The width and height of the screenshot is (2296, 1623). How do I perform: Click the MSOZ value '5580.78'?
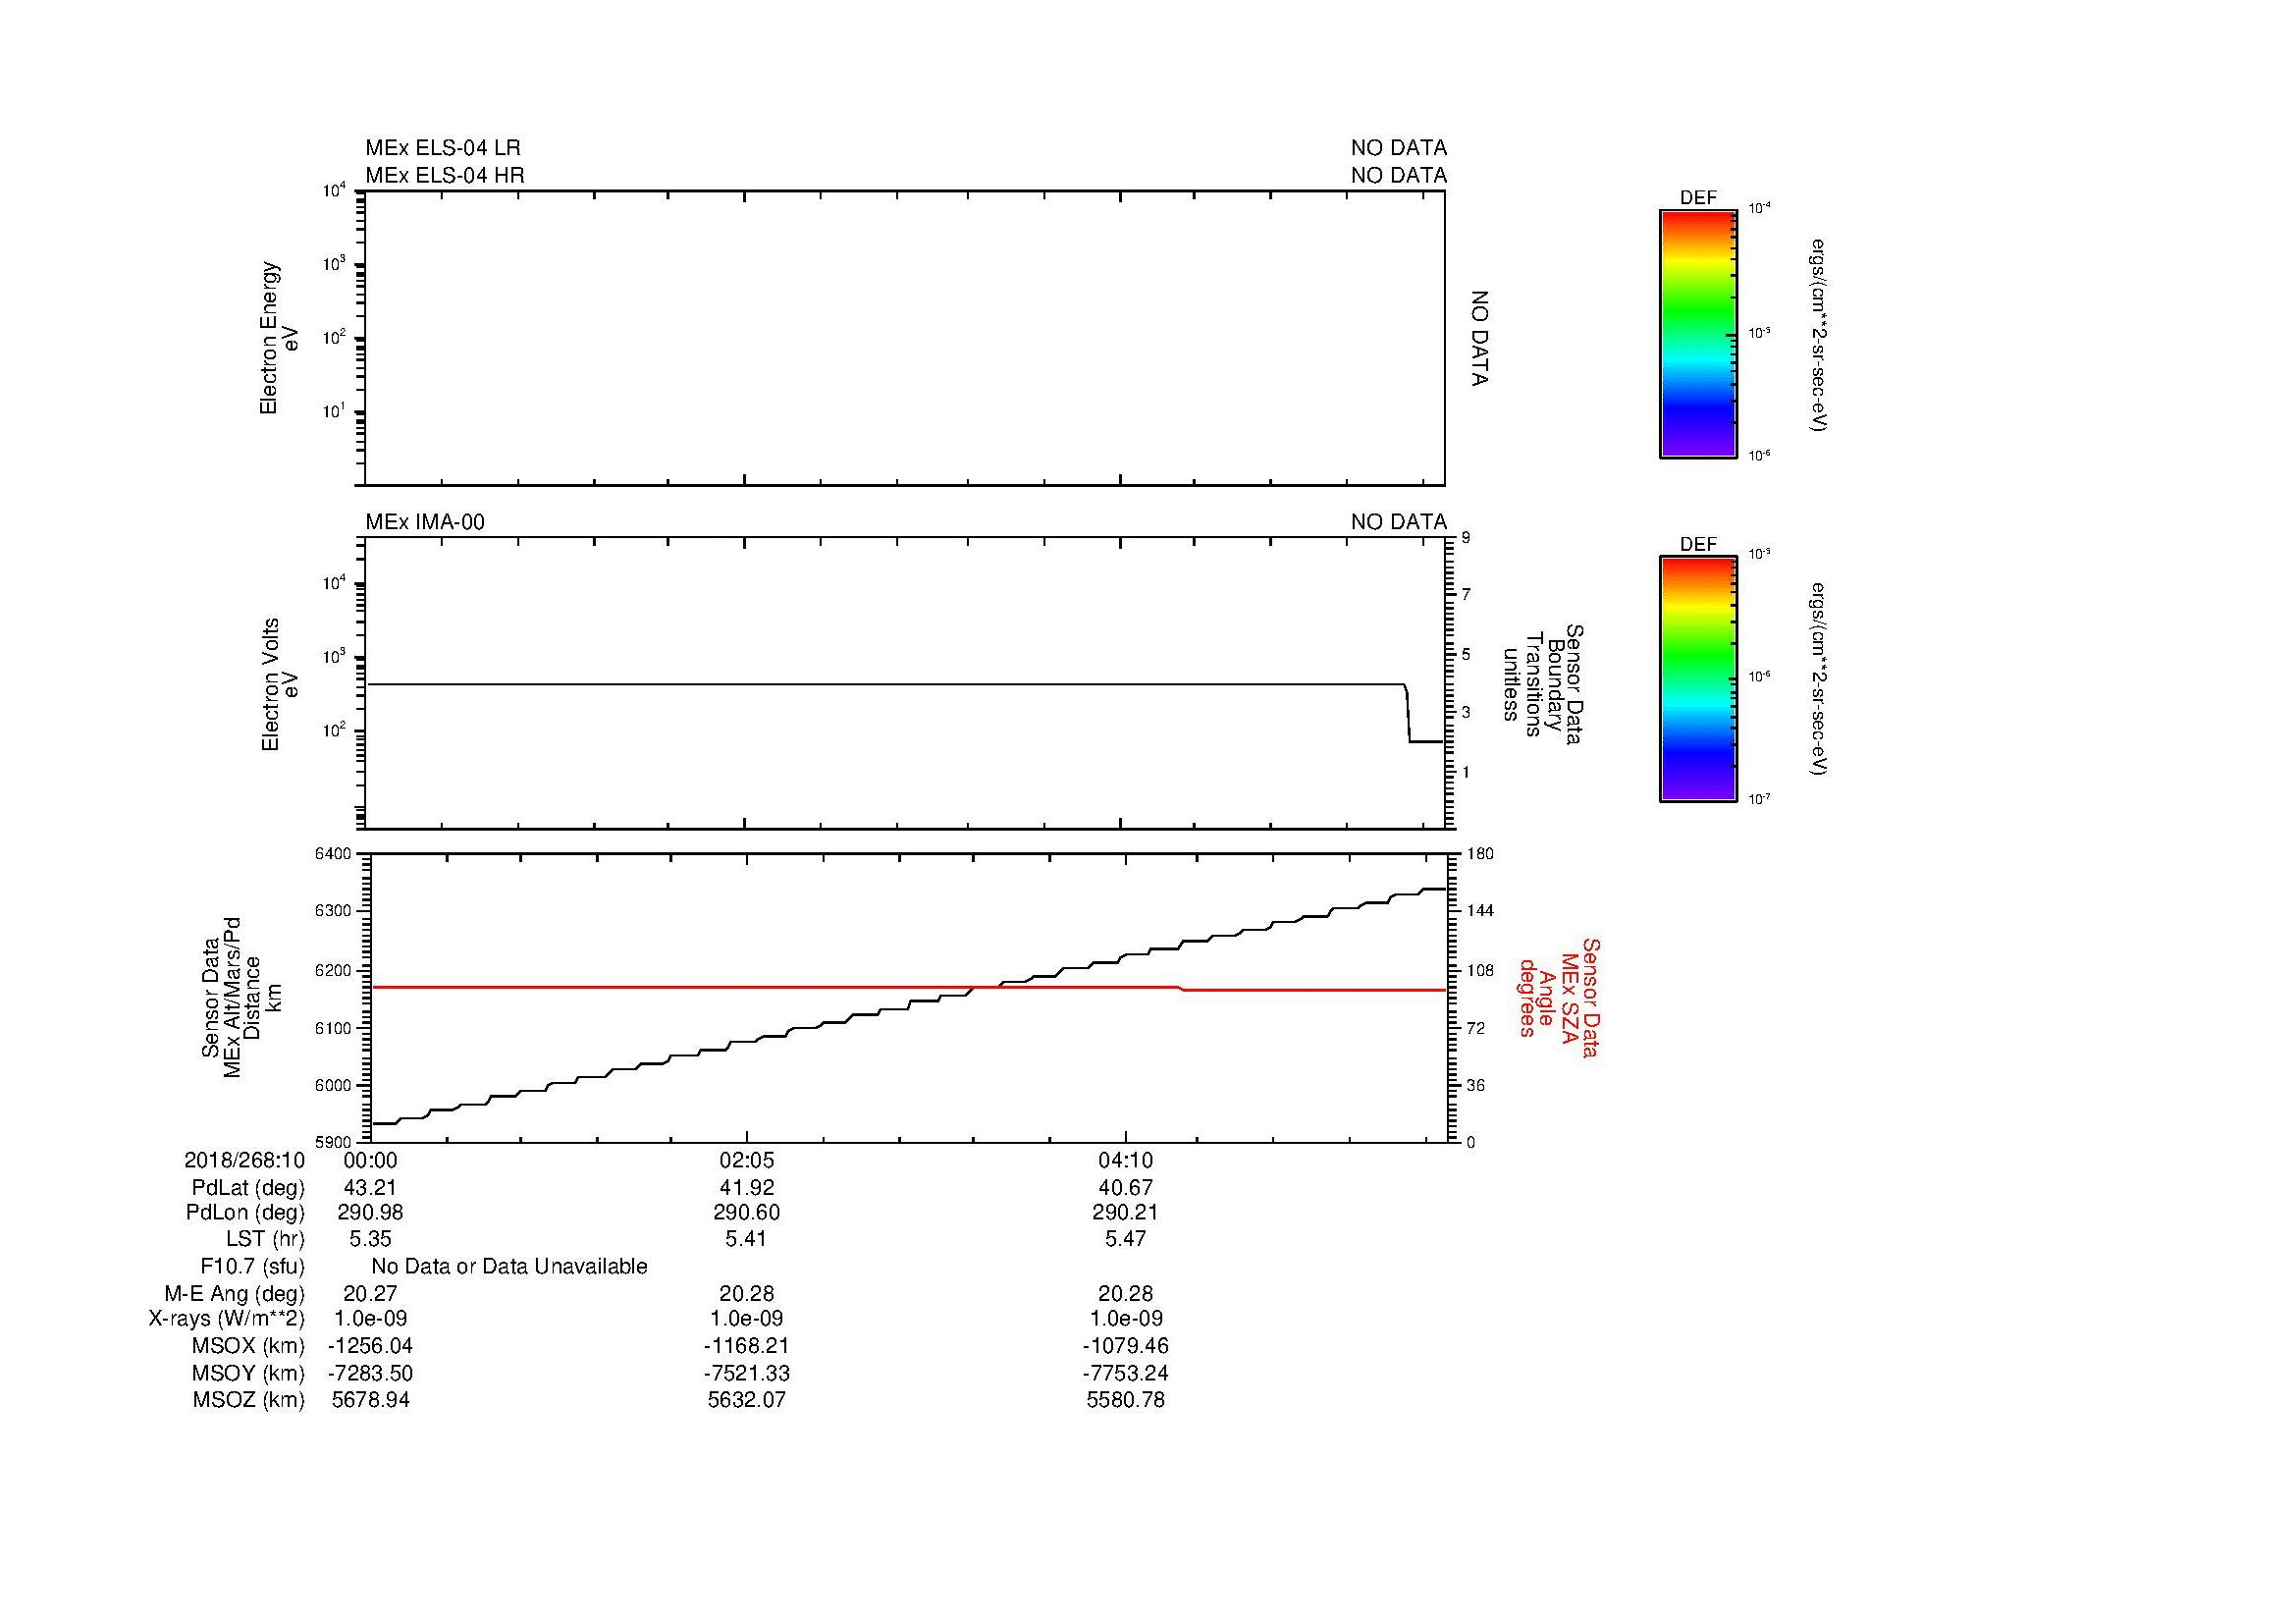tap(1126, 1400)
